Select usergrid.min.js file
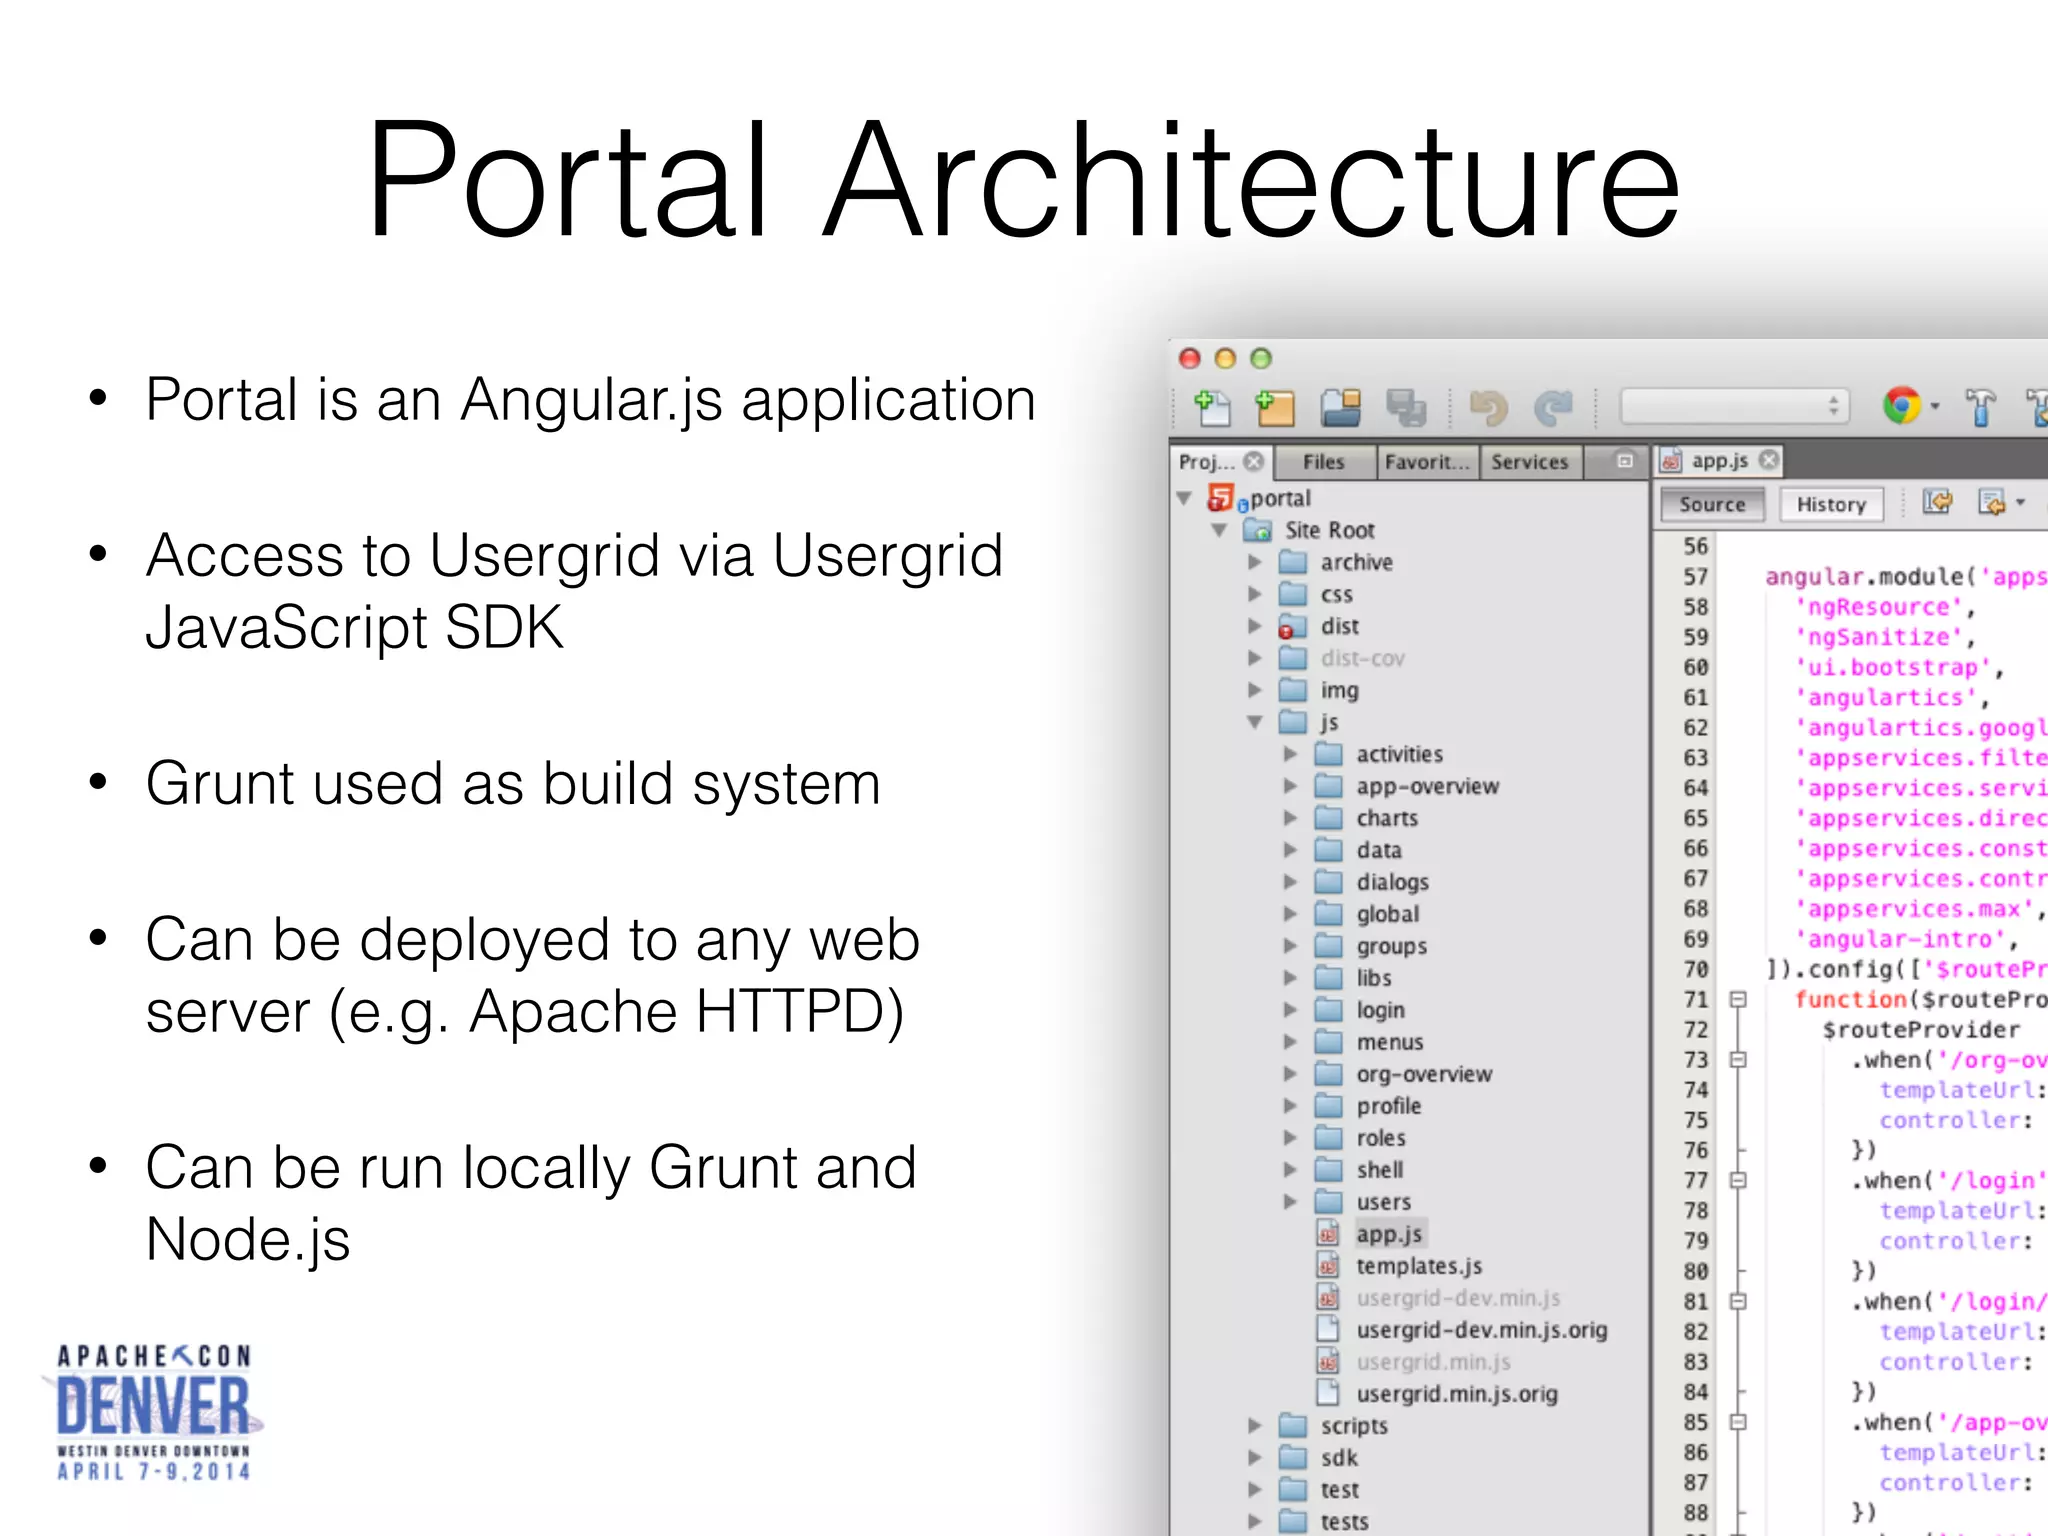 coord(1432,1362)
